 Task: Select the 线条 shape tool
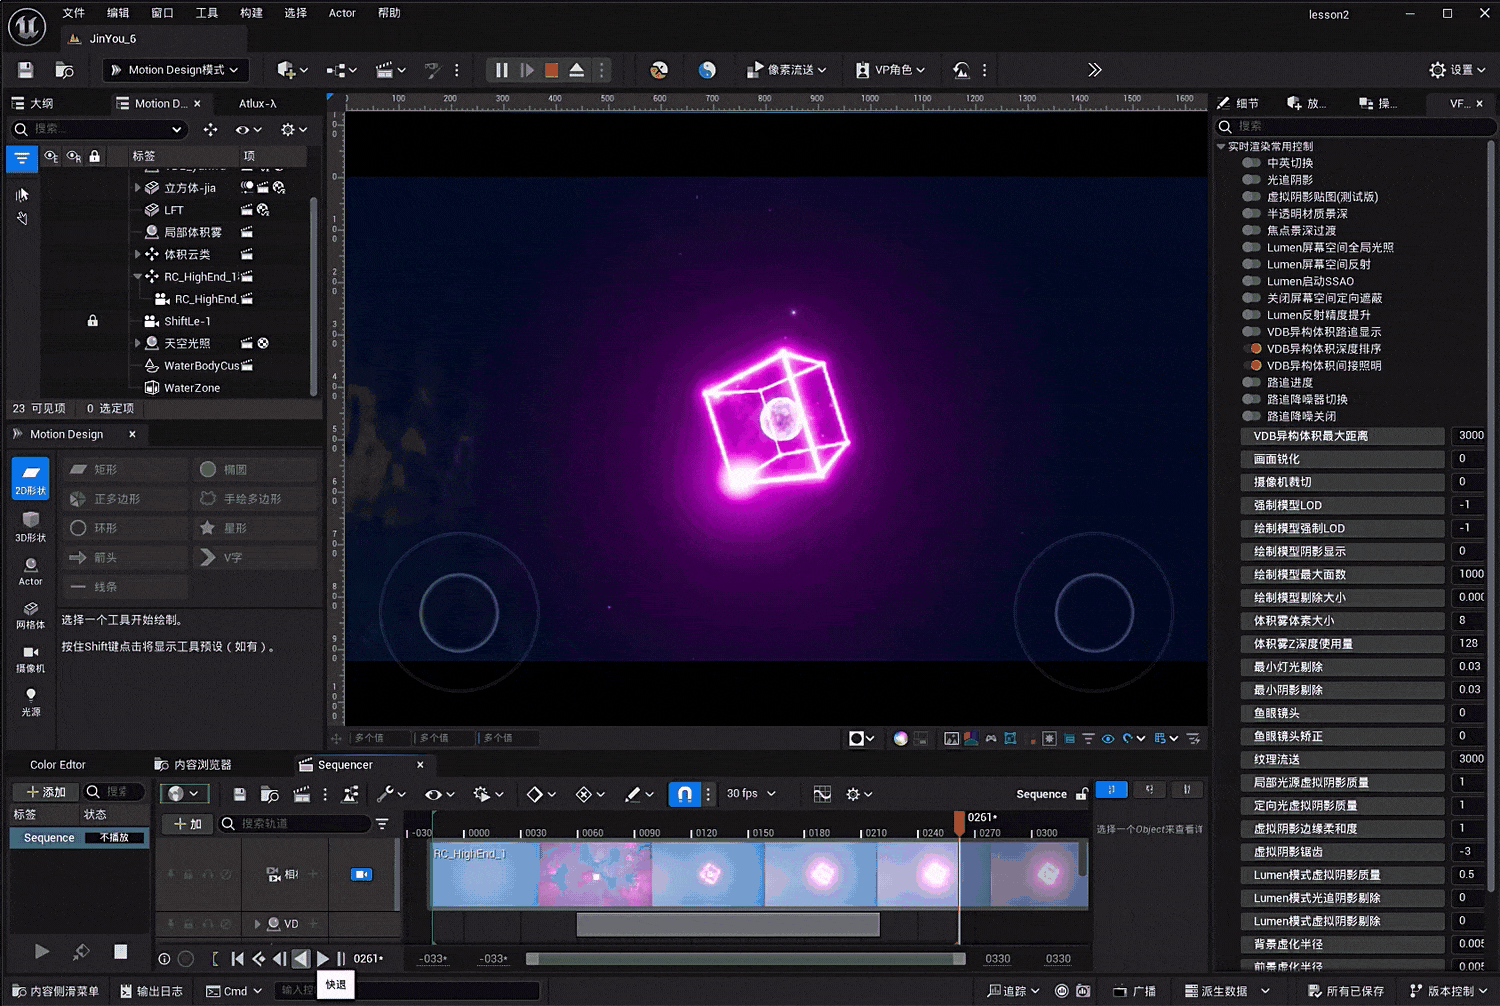tap(106, 586)
